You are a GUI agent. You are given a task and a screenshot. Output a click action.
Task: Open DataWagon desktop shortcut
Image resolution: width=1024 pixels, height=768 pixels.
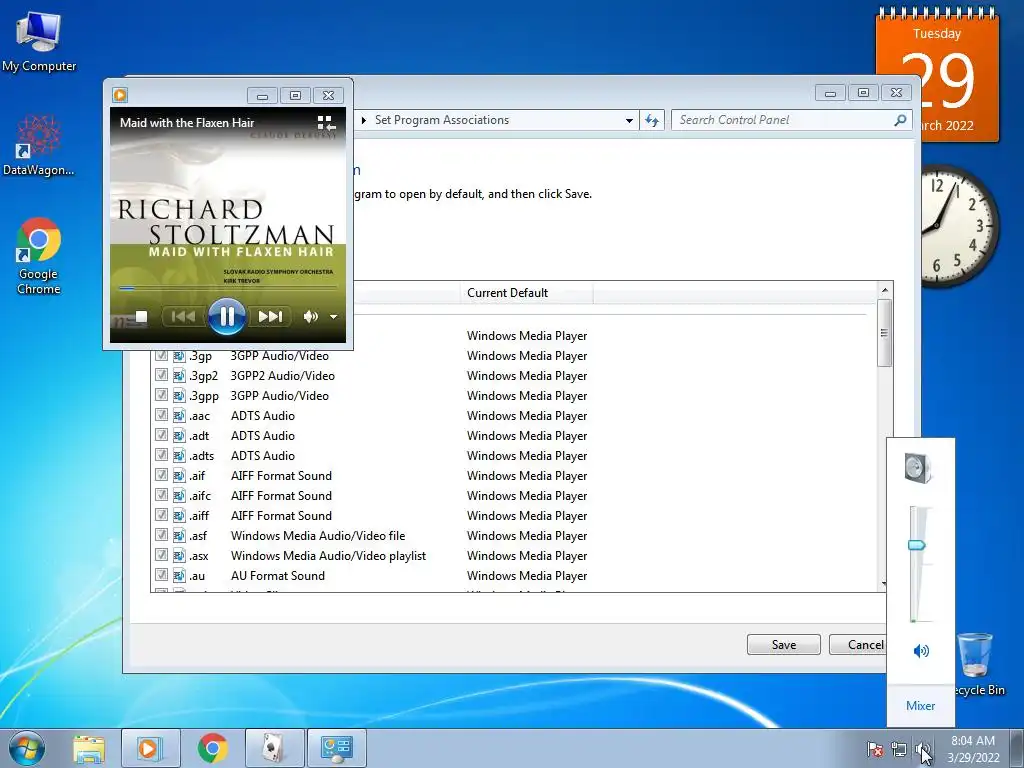coord(39,145)
